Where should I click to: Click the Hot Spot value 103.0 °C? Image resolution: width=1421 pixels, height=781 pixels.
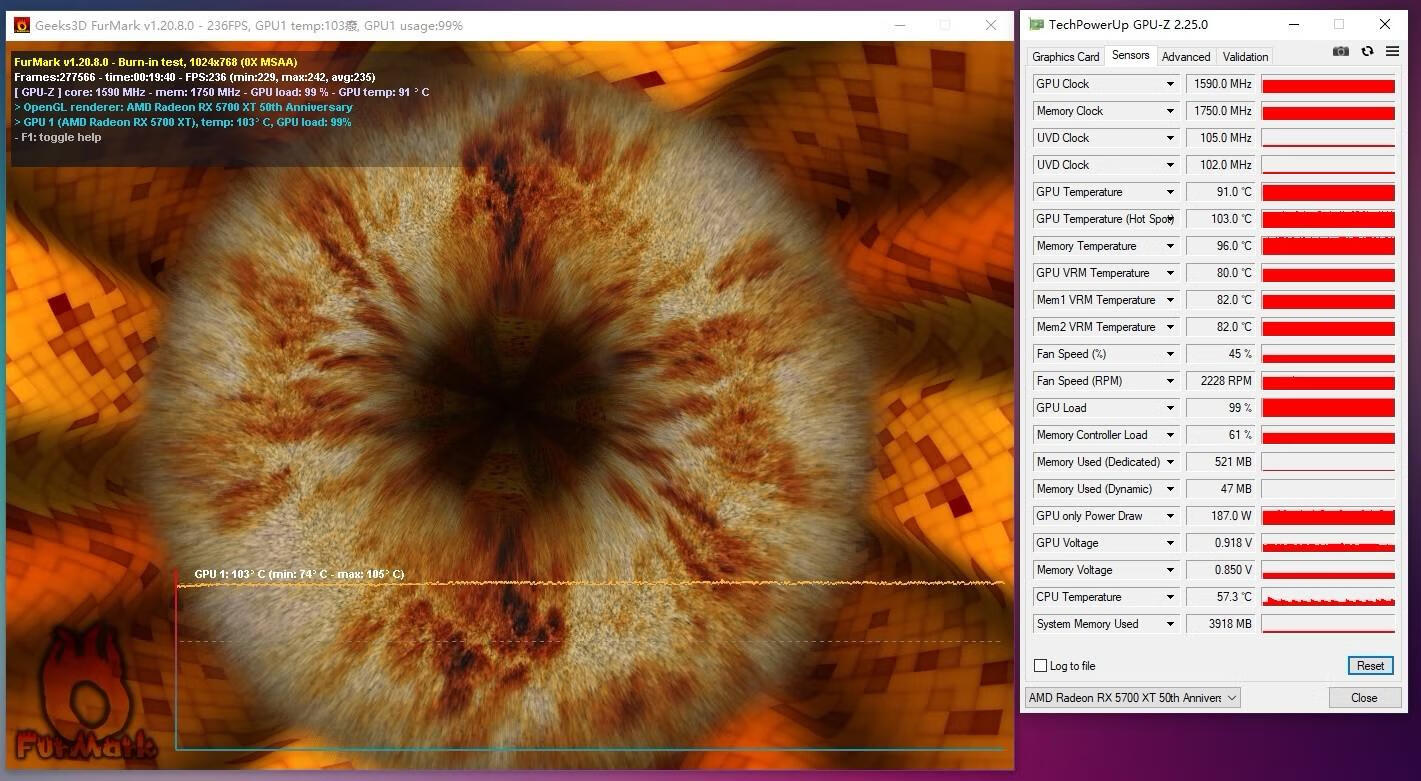coord(1221,219)
